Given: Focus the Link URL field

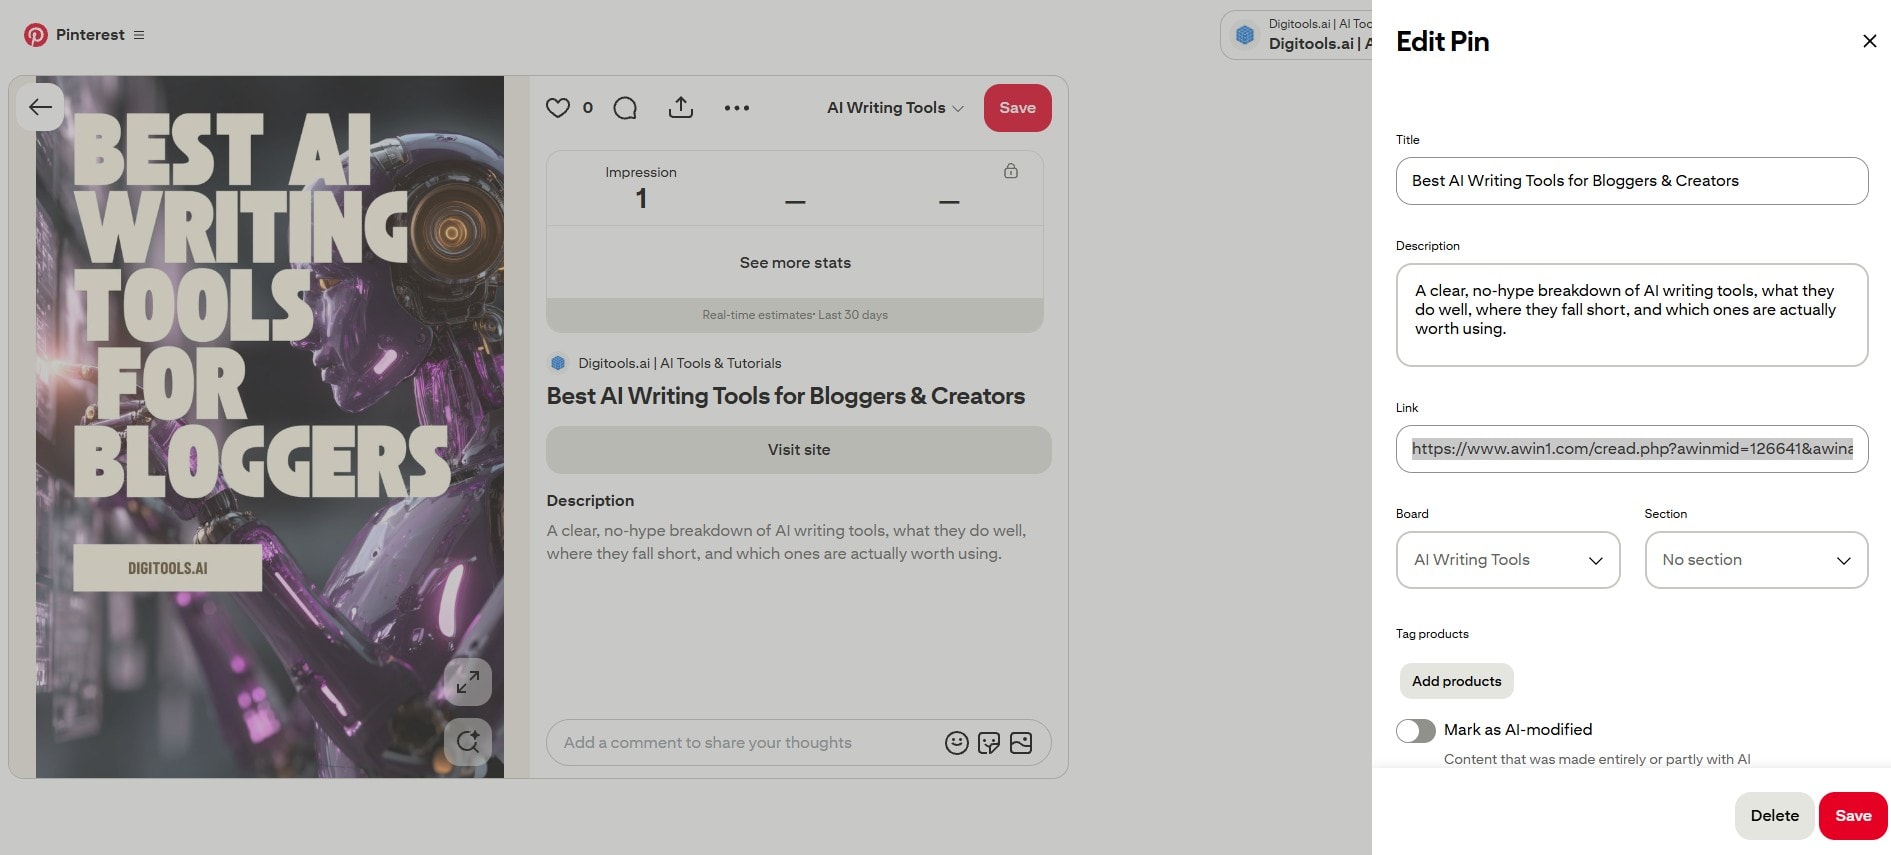Looking at the screenshot, I should click(1632, 449).
